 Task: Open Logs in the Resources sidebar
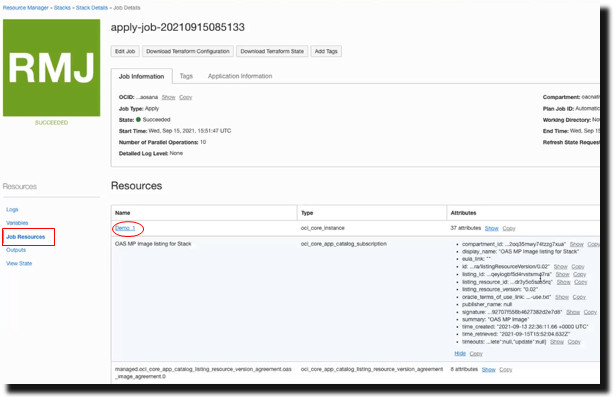[x=12, y=209]
